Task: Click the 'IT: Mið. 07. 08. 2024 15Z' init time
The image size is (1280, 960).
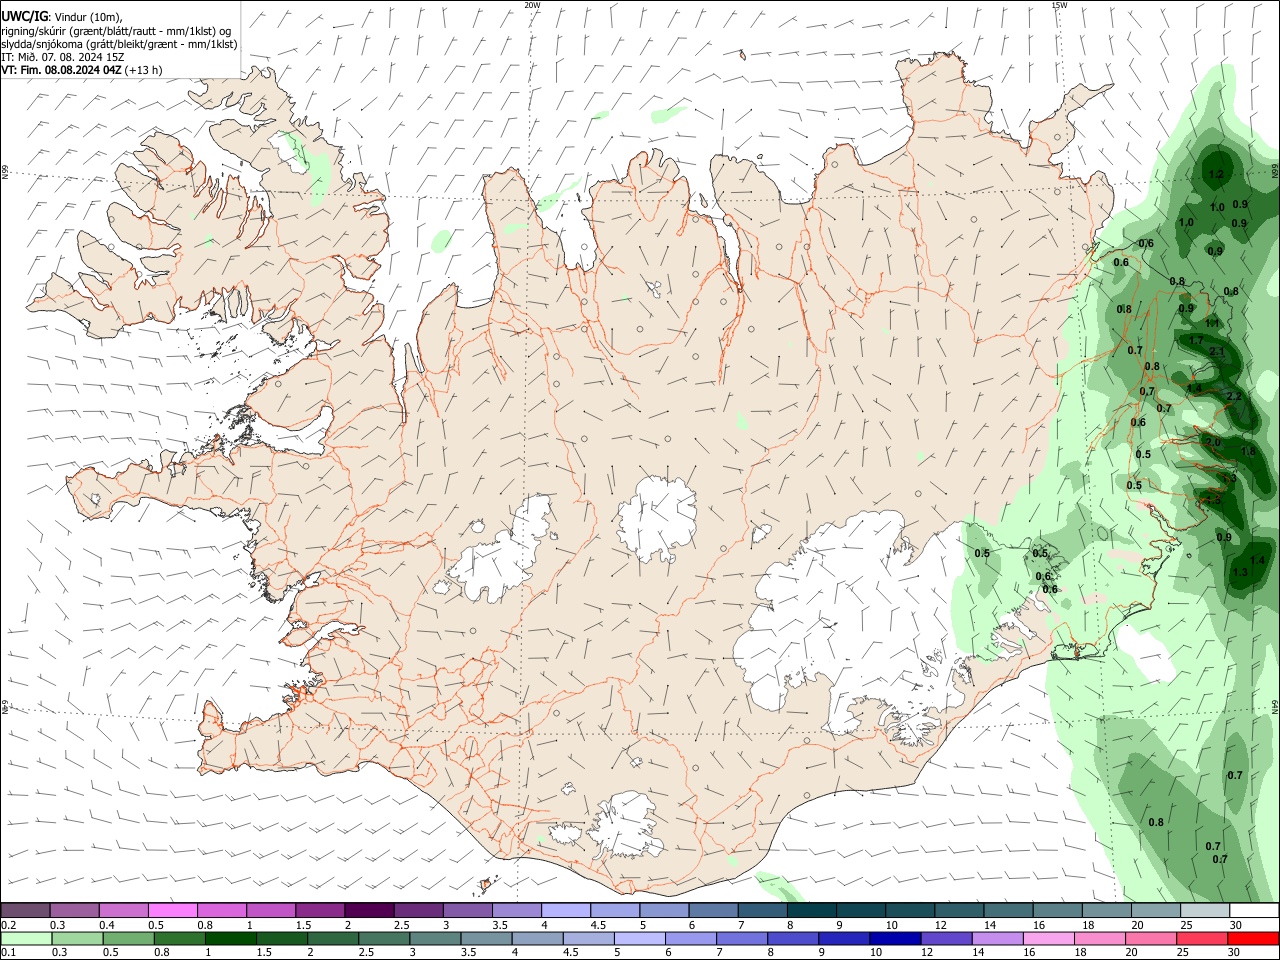Action: (63, 57)
